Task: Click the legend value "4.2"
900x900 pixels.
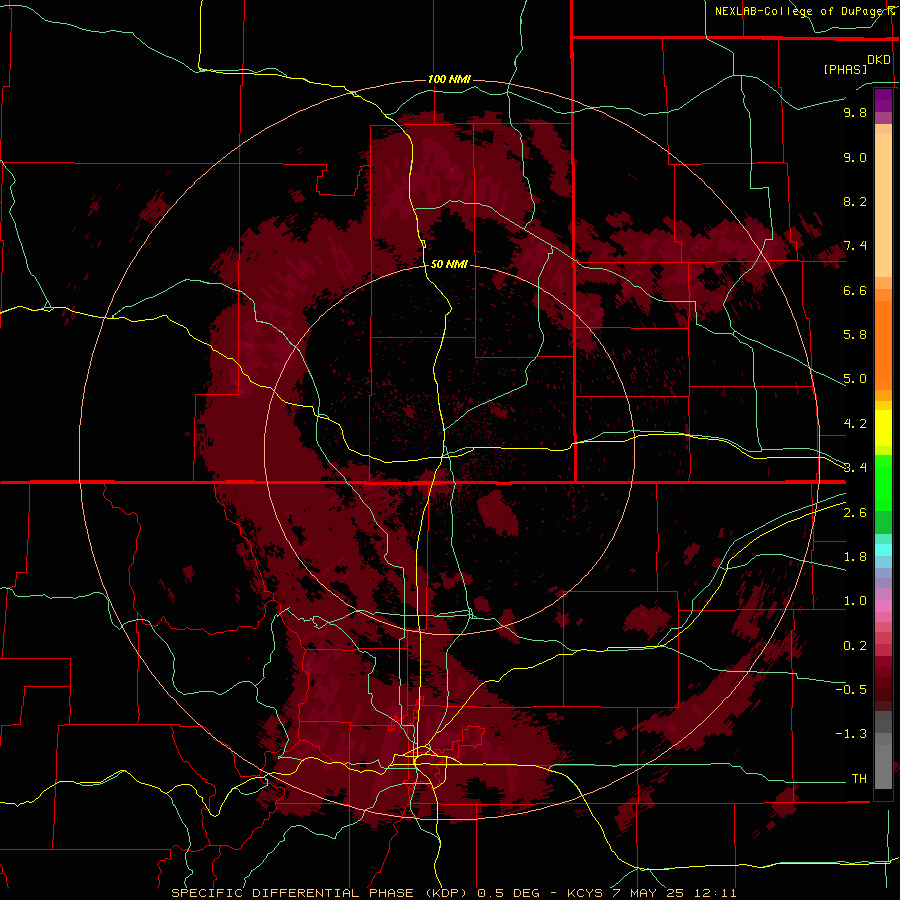Action: (x=855, y=424)
